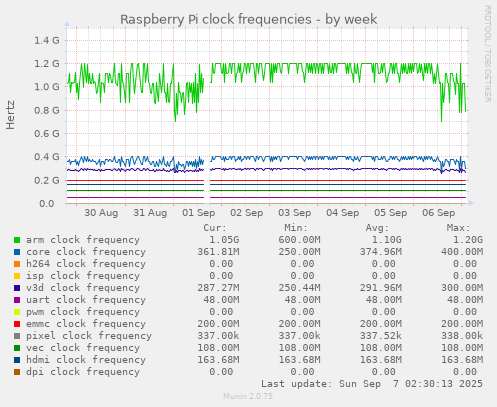
Task: Click the hdmi current value 163.68M
Action: 218,360
